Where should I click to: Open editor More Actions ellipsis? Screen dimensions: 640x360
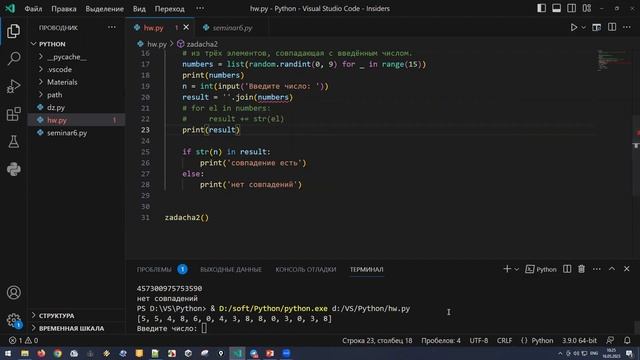point(627,27)
